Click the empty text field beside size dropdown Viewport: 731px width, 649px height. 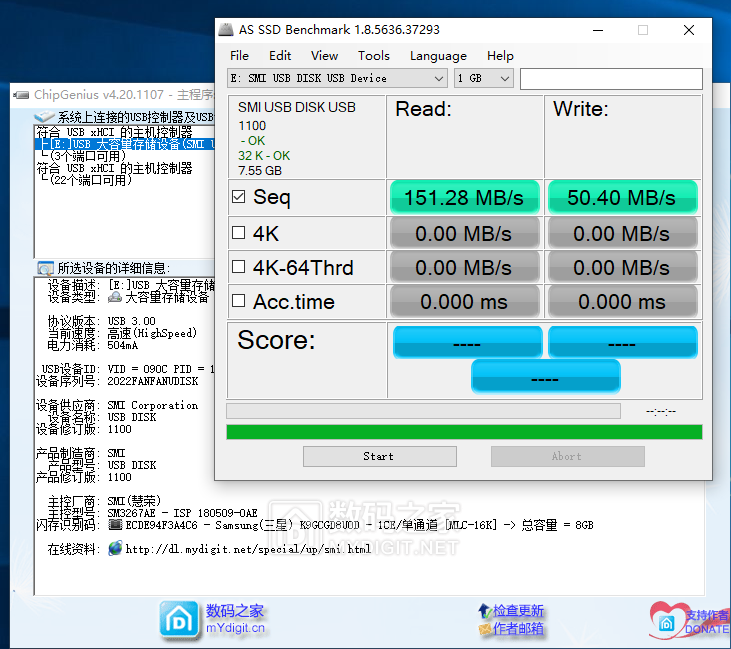(611, 78)
